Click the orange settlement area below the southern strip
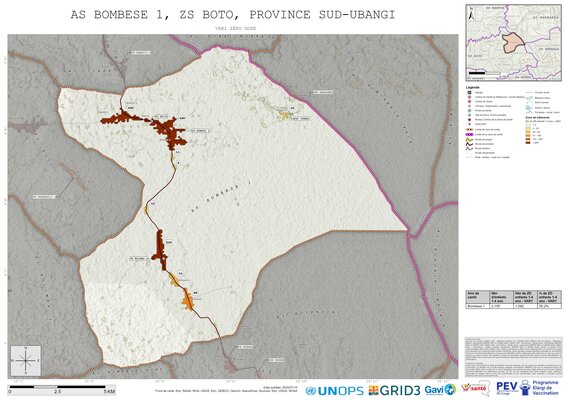 coord(188,299)
